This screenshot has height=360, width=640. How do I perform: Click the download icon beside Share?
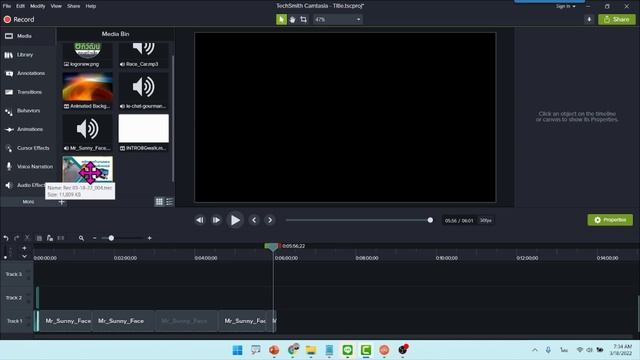589,19
